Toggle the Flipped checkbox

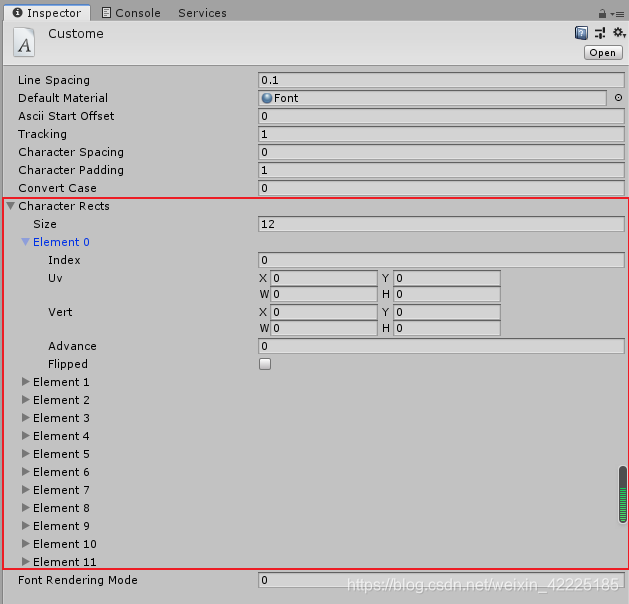coord(265,364)
